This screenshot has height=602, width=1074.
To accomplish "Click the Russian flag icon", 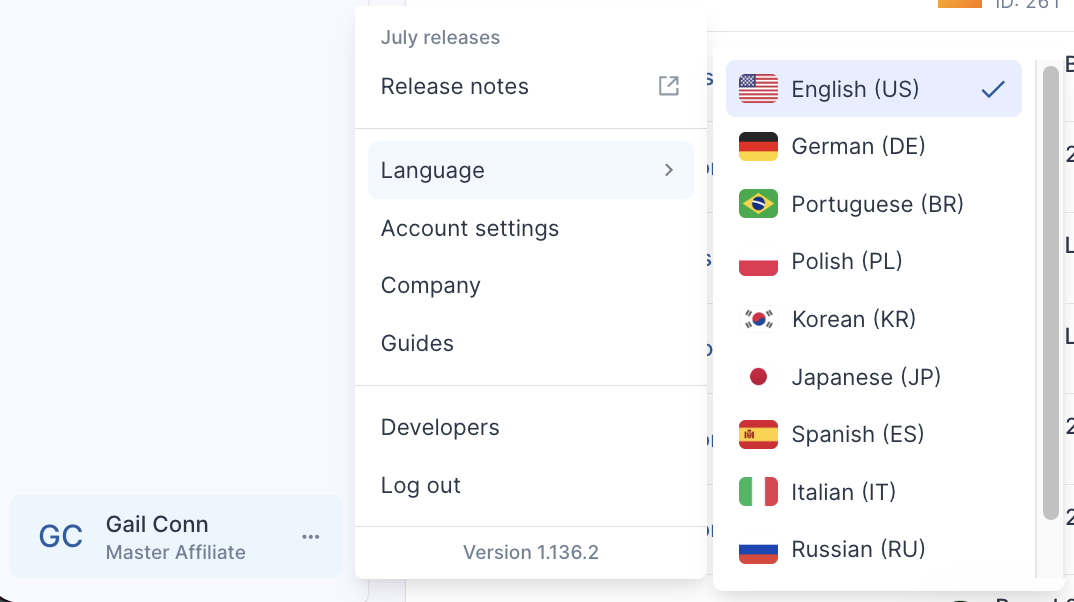I will coord(758,549).
